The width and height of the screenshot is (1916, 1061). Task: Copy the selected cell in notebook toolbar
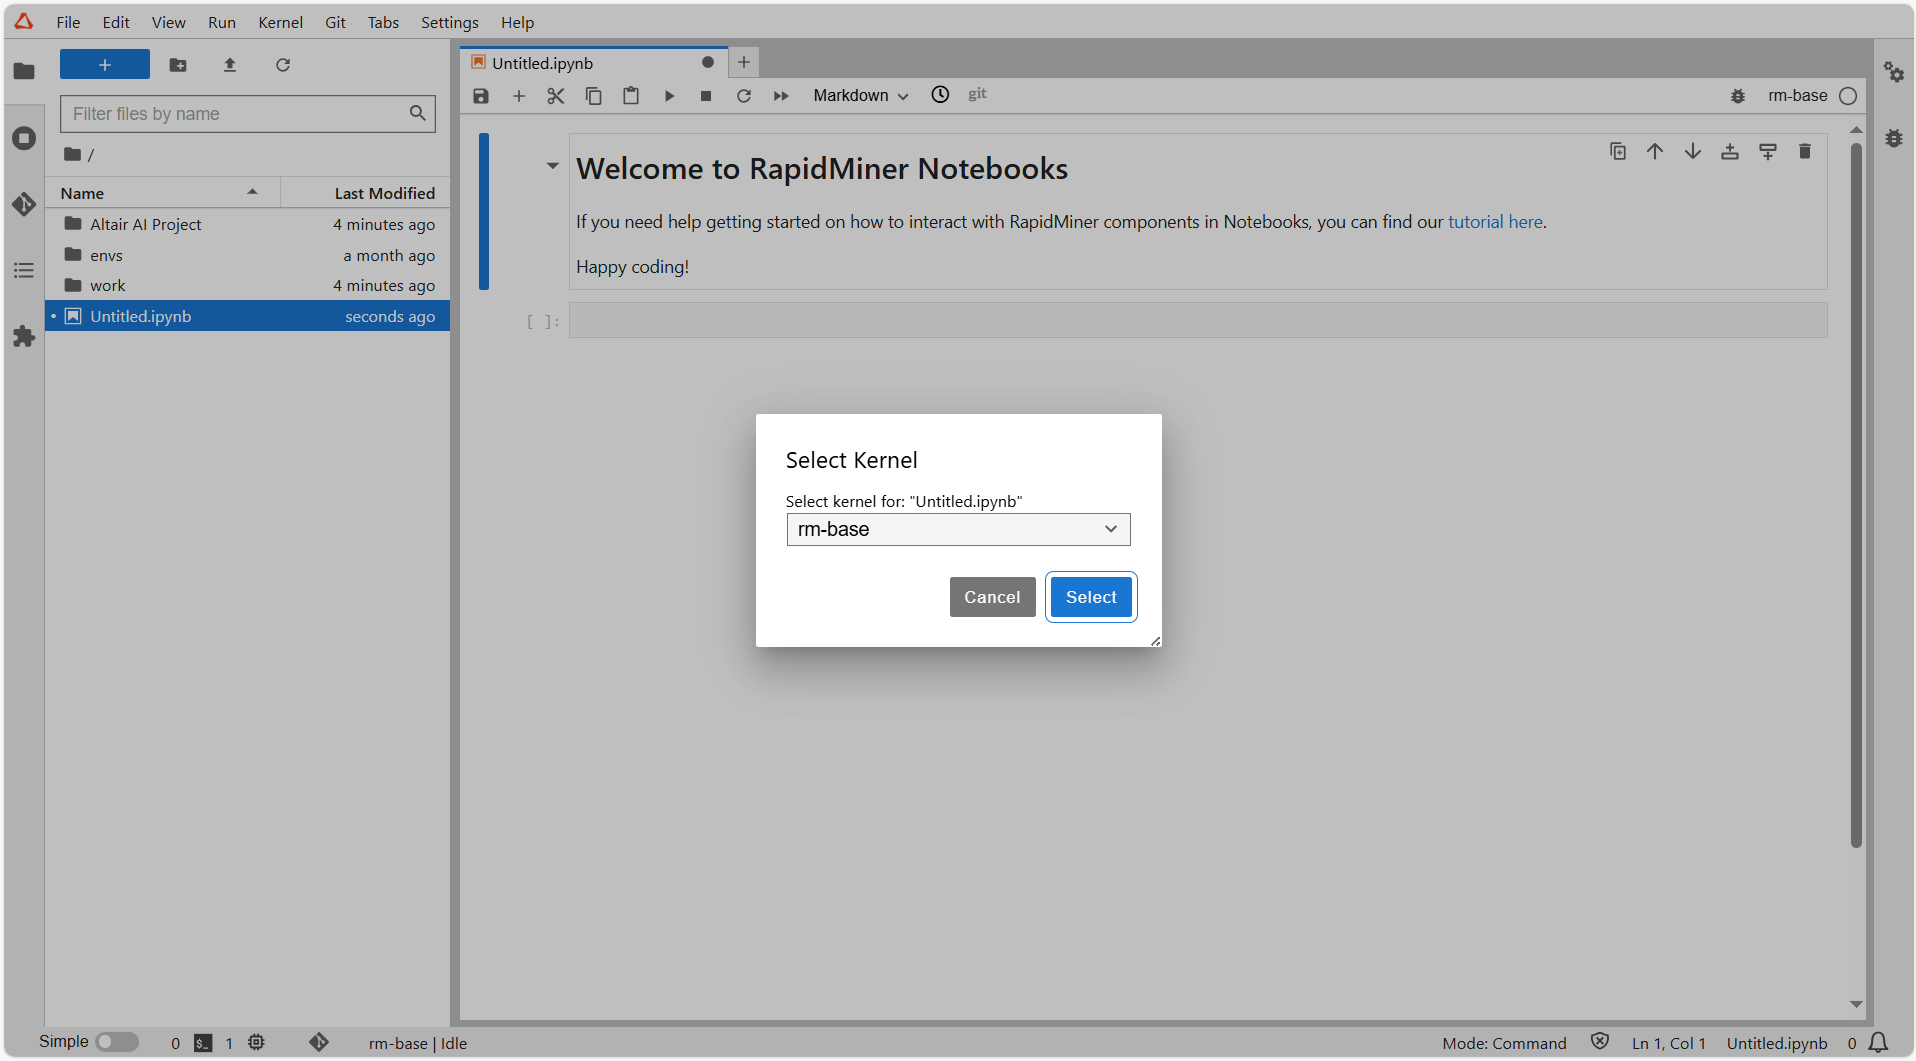point(593,96)
